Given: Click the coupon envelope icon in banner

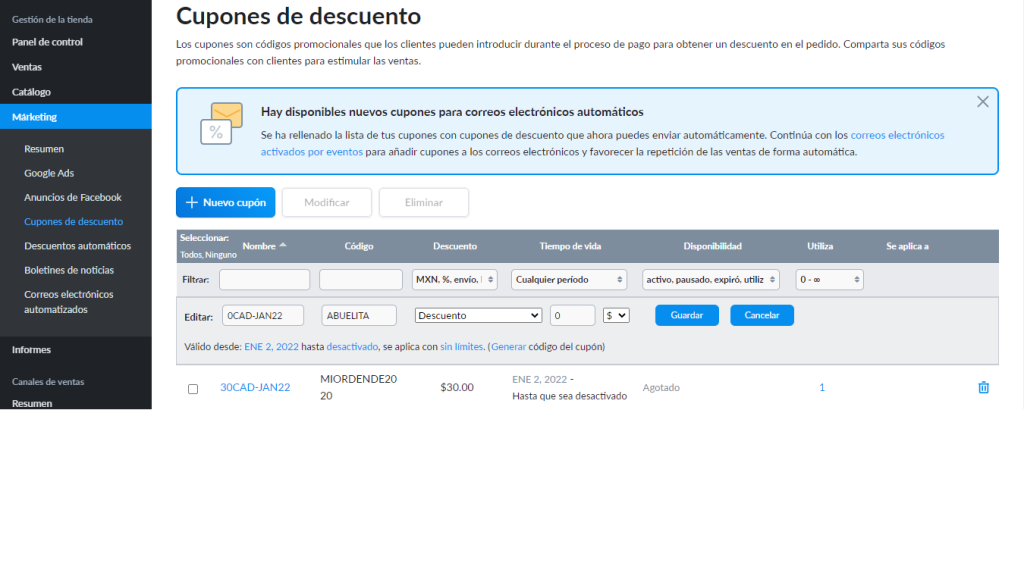Looking at the screenshot, I should tap(221, 124).
